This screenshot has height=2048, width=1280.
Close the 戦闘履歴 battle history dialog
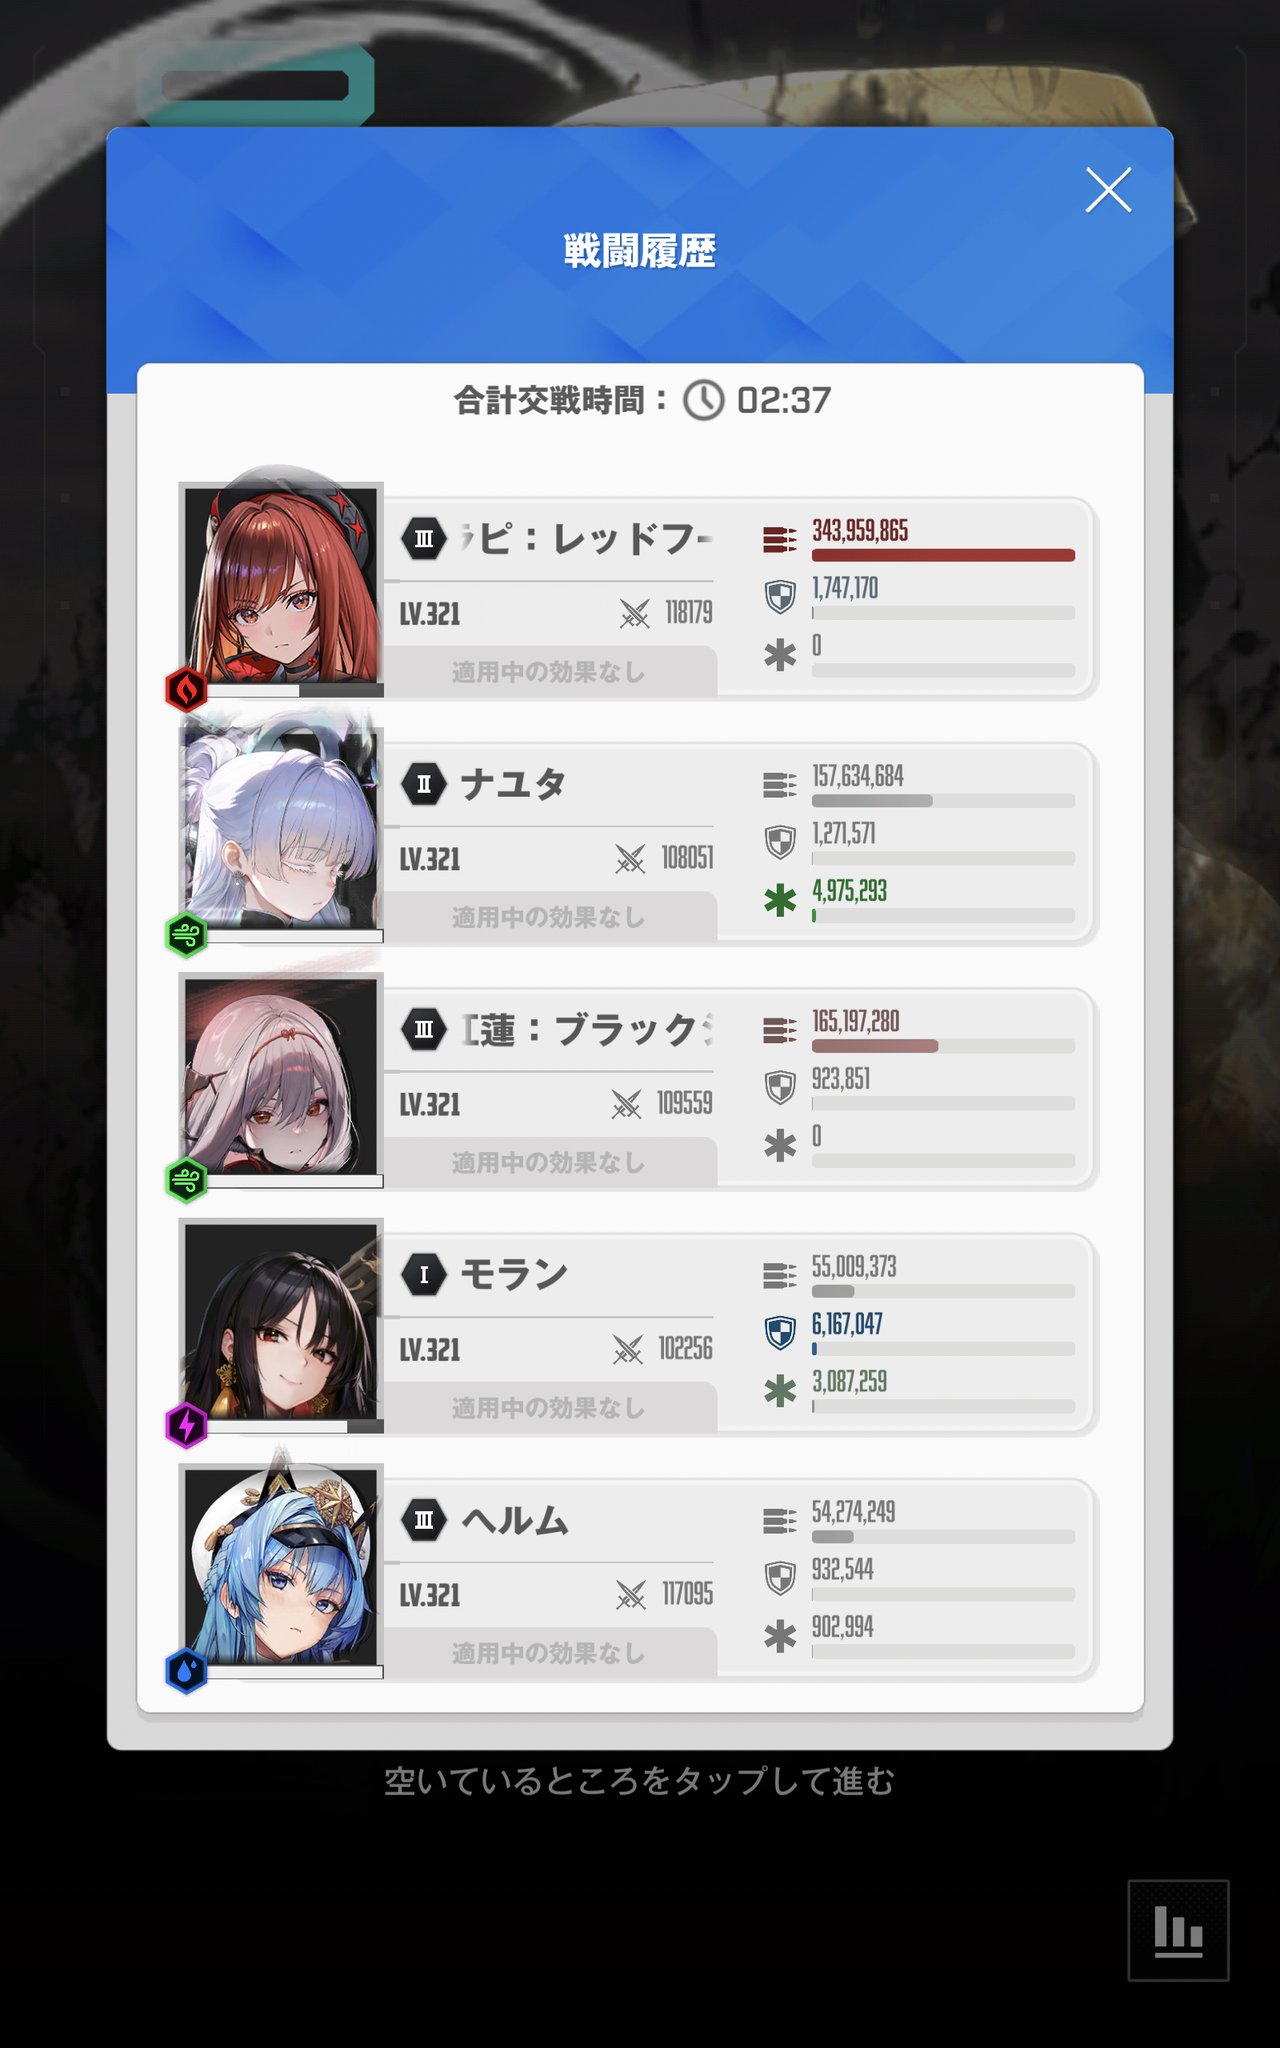point(1108,190)
